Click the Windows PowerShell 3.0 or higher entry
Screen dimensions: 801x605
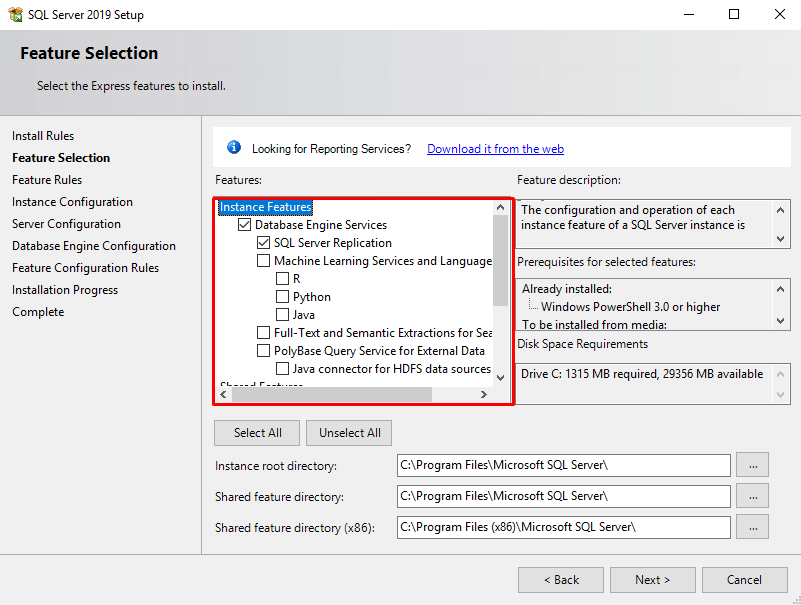(x=630, y=307)
